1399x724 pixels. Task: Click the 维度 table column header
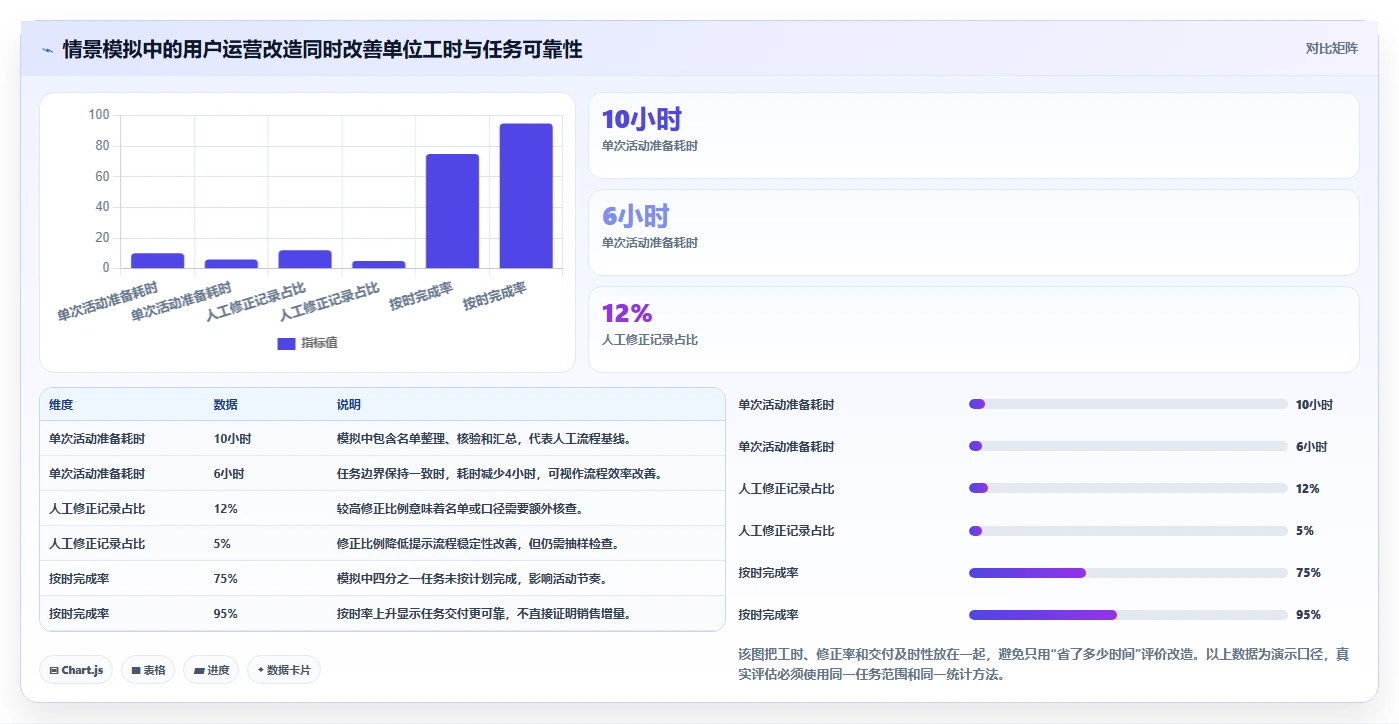(x=61, y=405)
